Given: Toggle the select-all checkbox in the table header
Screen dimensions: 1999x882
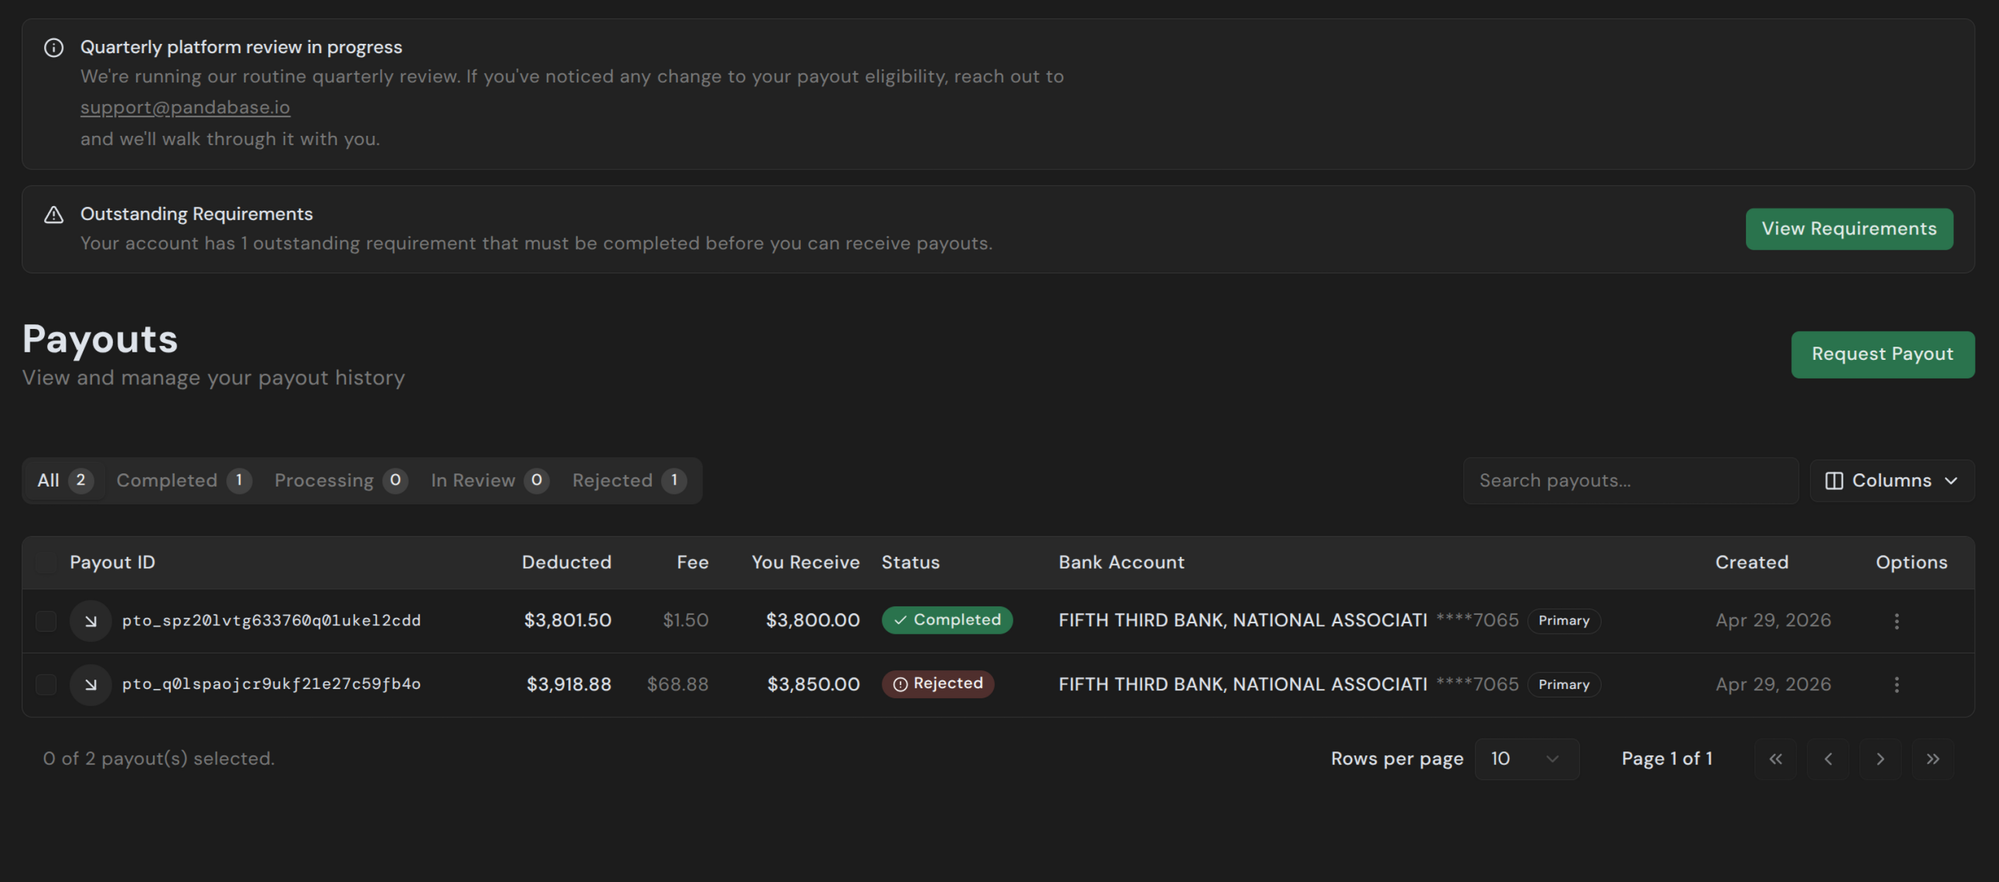Looking at the screenshot, I should (x=46, y=563).
